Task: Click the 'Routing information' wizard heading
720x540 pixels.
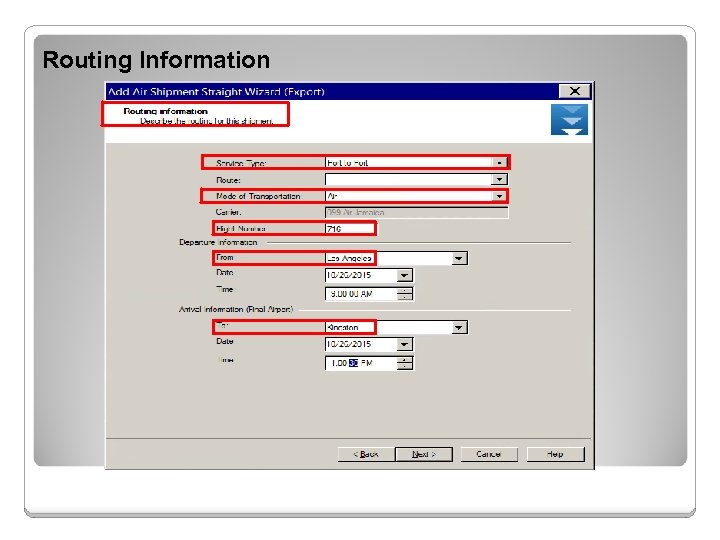Action: 165,111
